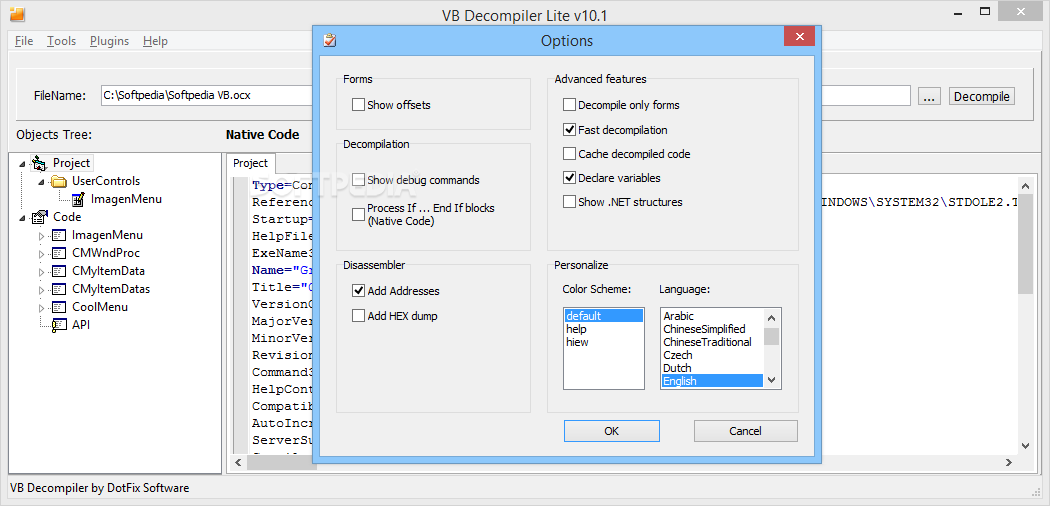The width and height of the screenshot is (1050, 506).
Task: Toggle Show debug commands checkbox
Action: (x=358, y=179)
